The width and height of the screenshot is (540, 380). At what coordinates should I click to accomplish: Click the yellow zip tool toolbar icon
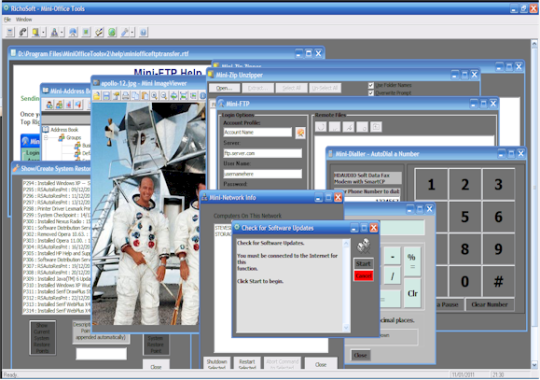pos(35,32)
